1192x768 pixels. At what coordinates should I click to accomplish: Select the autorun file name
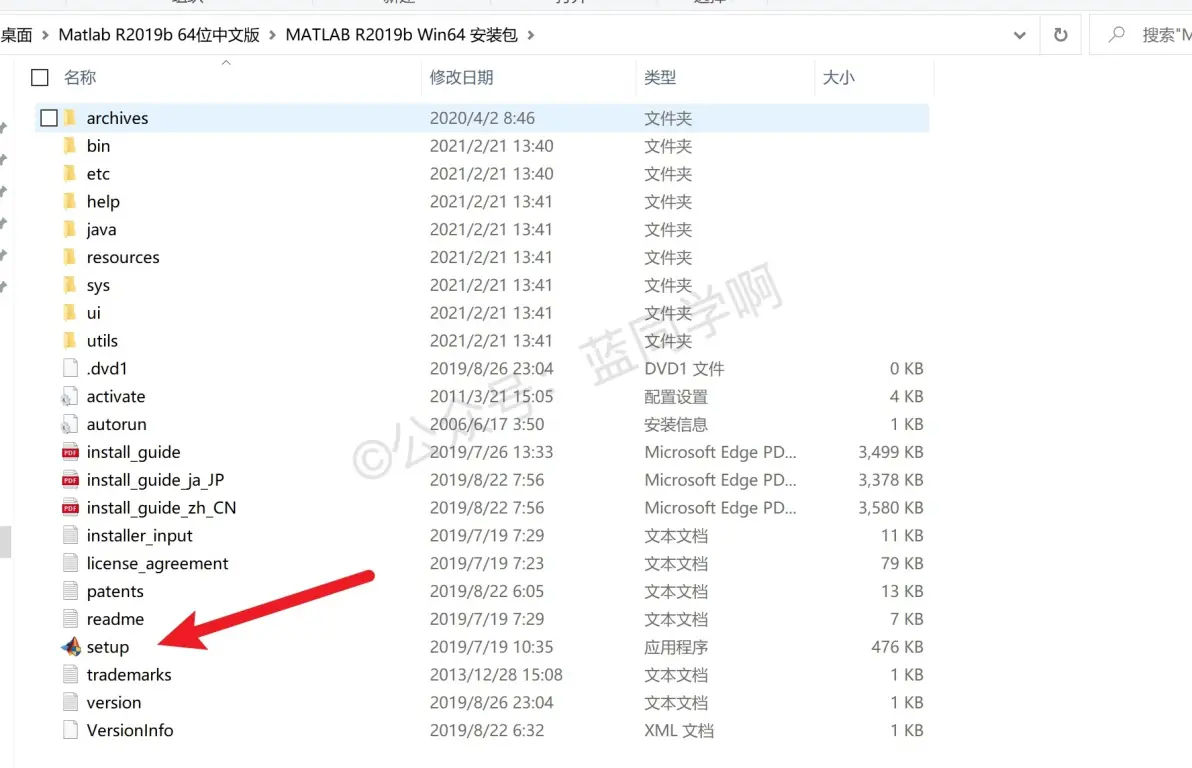click(x=116, y=424)
